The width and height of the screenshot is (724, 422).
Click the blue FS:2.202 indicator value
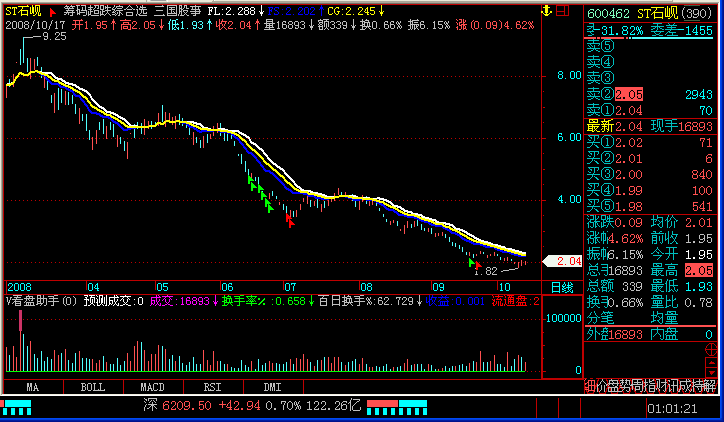(x=291, y=11)
